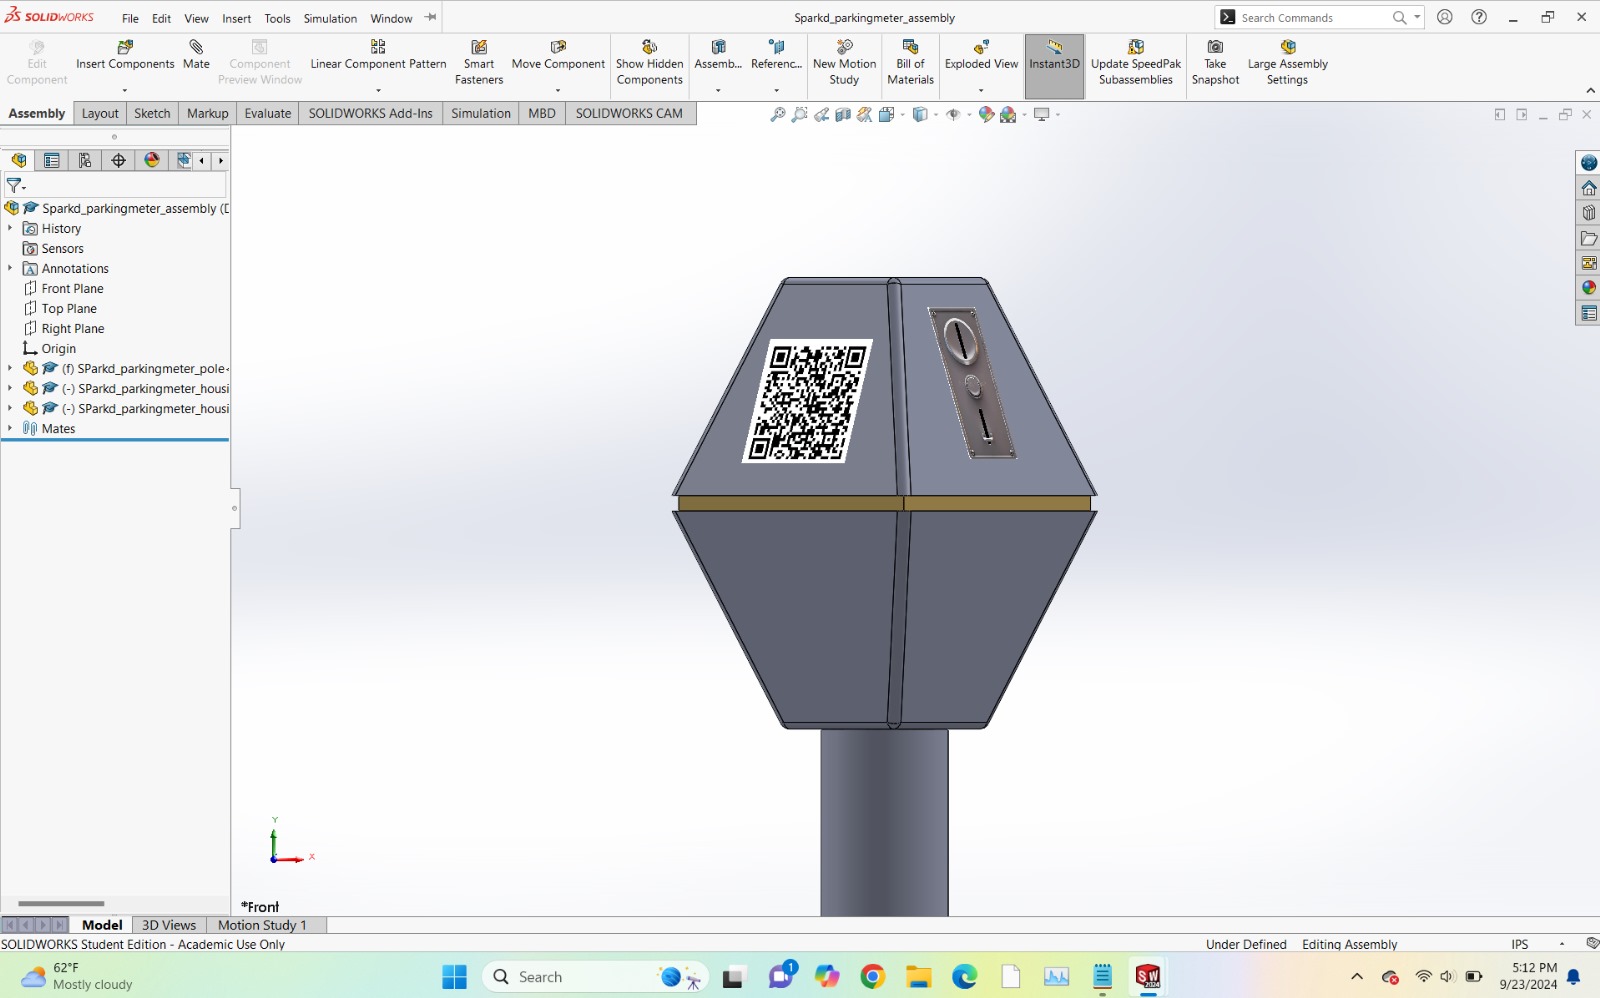Open the Motion Study 1 tab

(262, 925)
